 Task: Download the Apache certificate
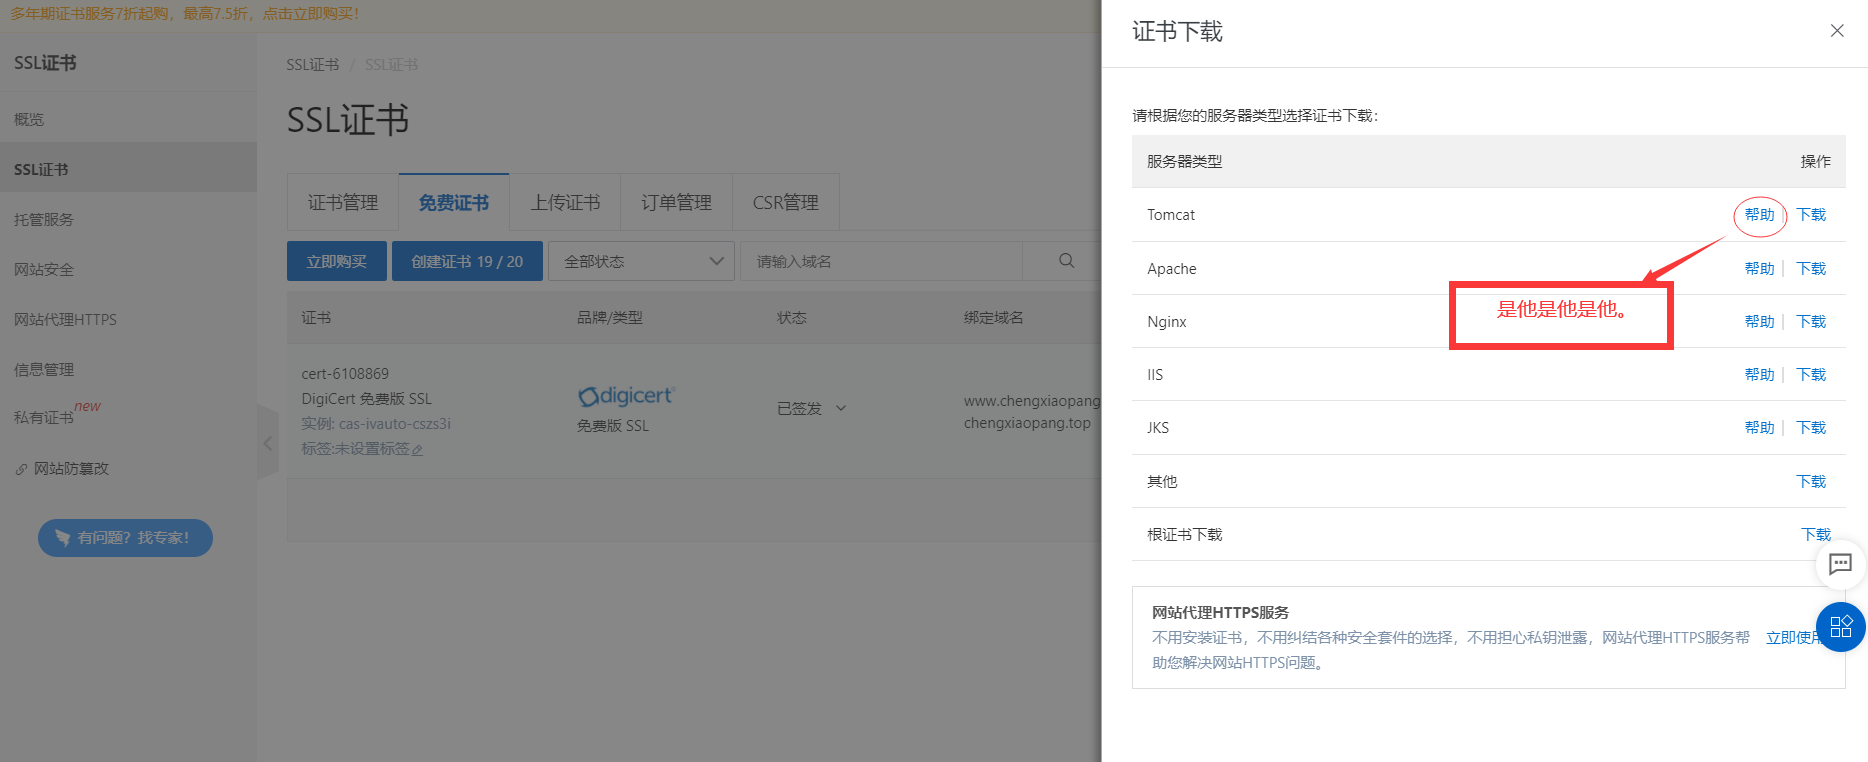1811,269
